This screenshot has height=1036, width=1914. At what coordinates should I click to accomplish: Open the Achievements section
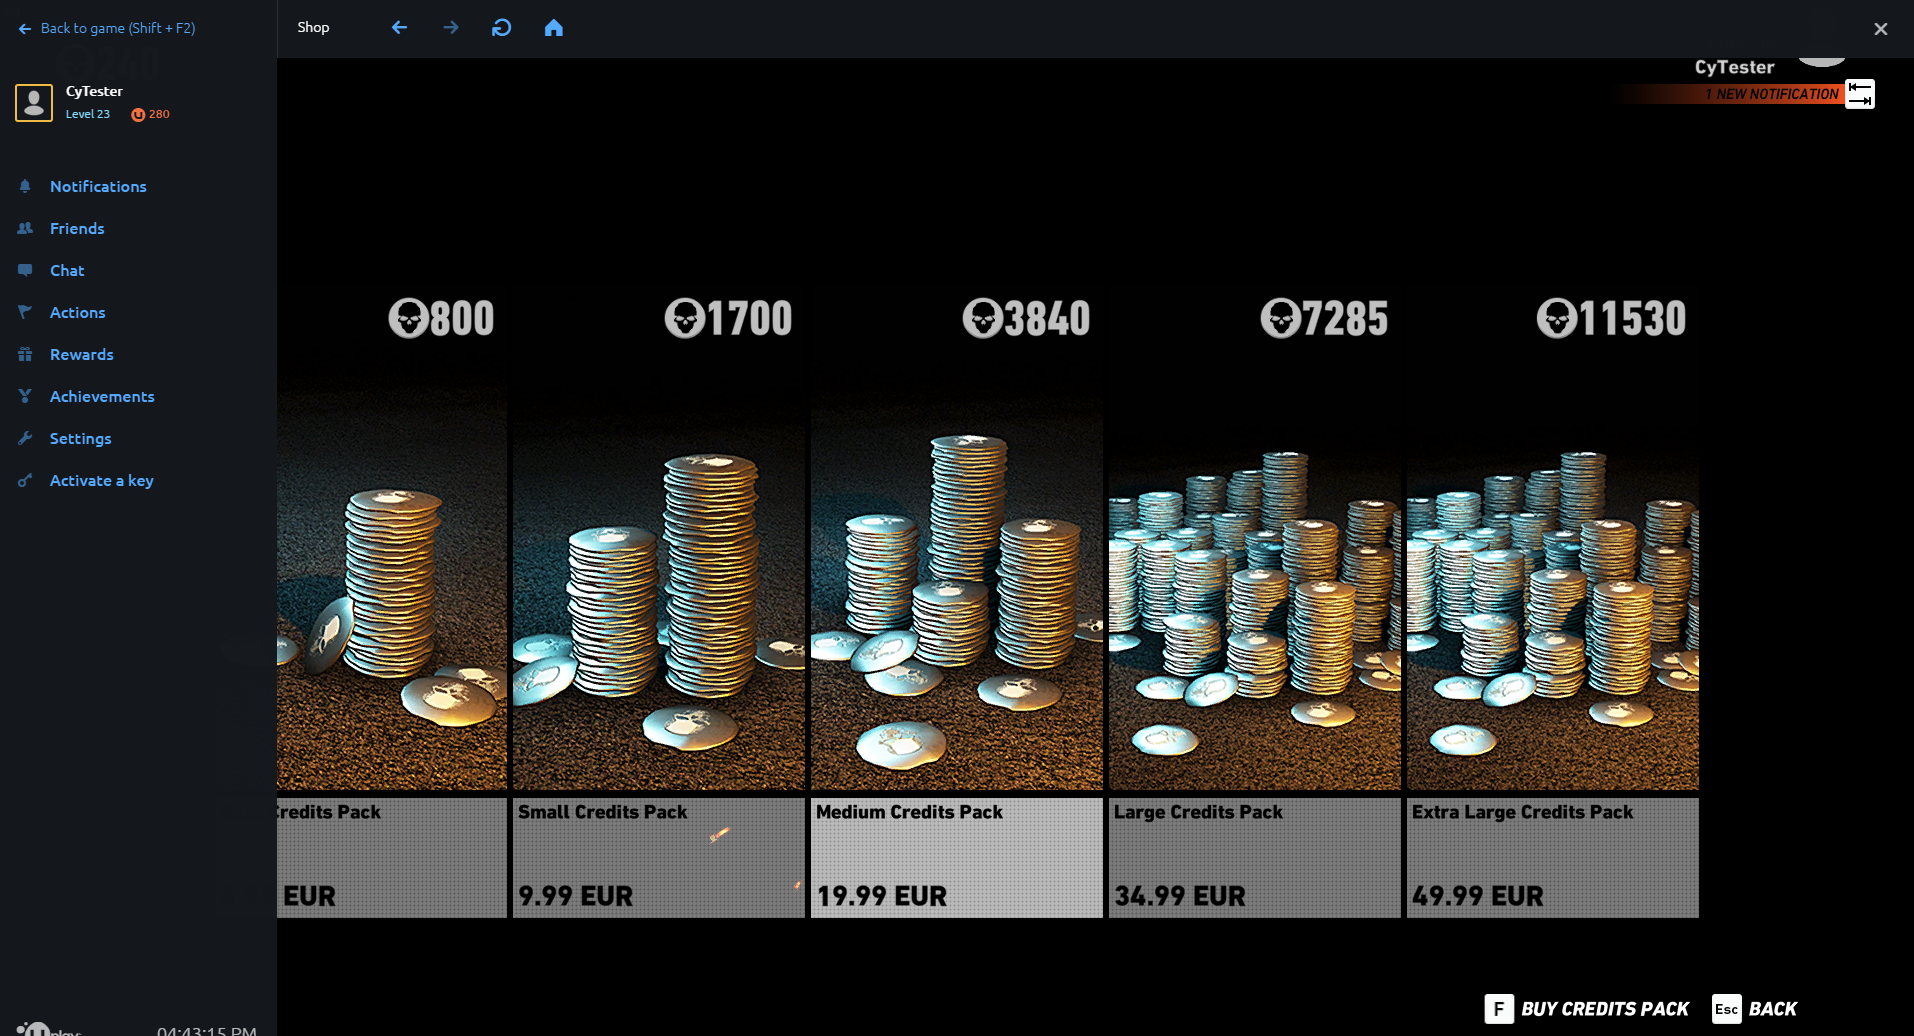[102, 396]
